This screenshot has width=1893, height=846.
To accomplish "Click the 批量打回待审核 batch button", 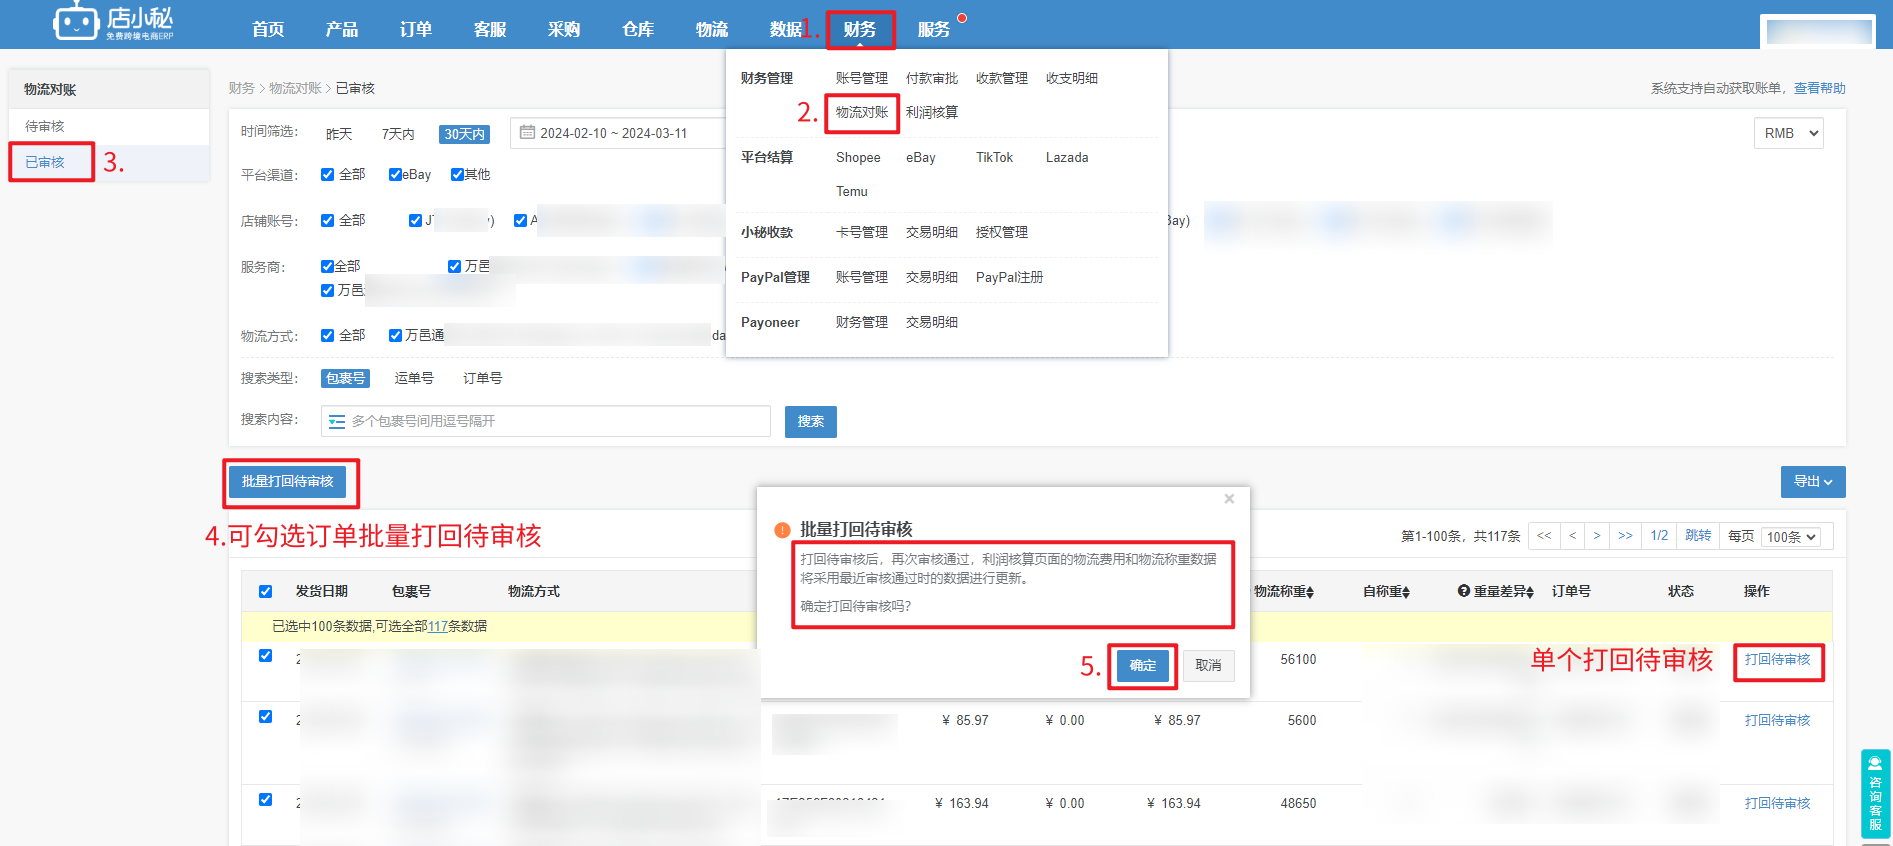I will [x=288, y=482].
